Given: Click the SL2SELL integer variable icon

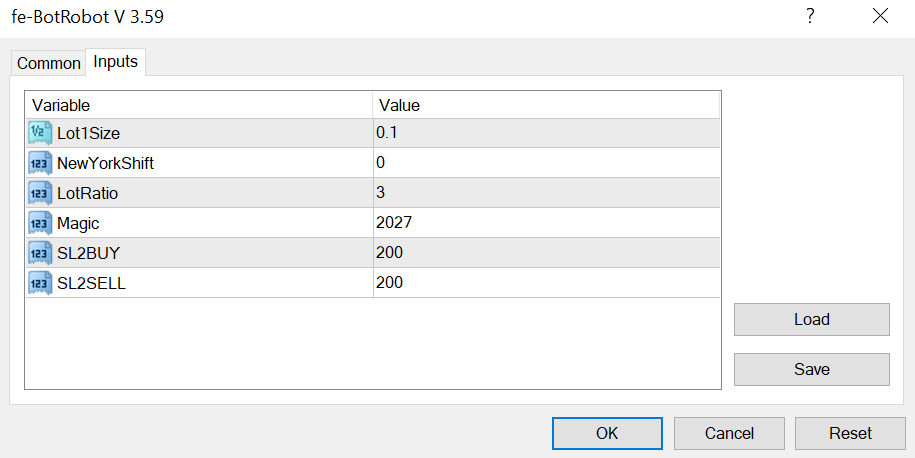Looking at the screenshot, I should pyautogui.click(x=40, y=283).
